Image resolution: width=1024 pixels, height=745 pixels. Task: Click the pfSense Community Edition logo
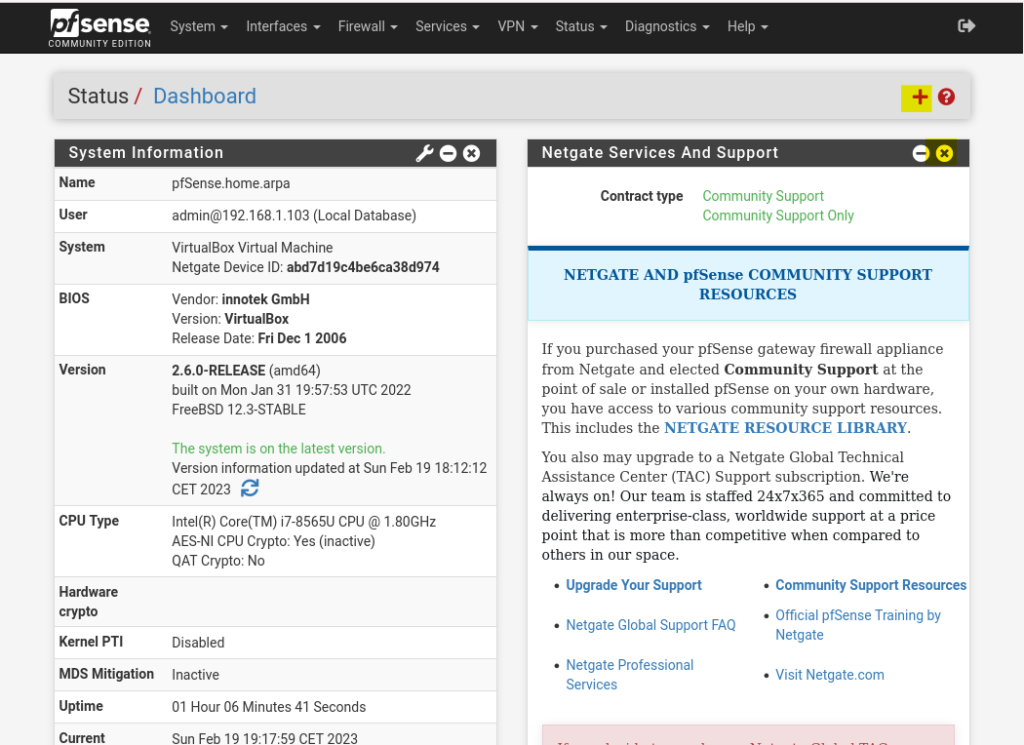[x=100, y=28]
